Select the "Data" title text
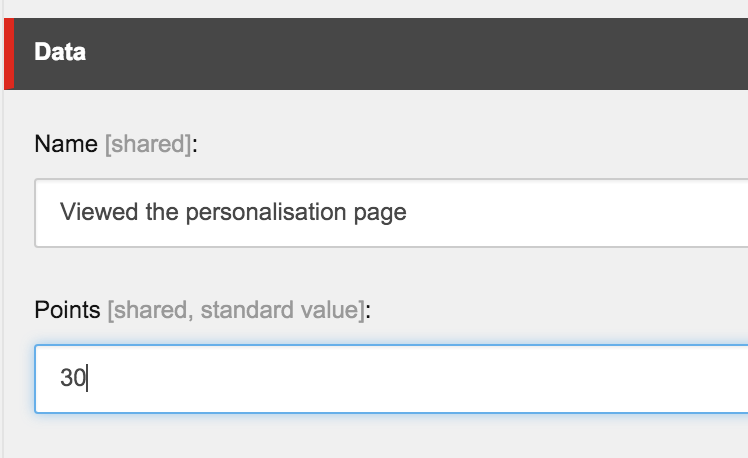 60,53
